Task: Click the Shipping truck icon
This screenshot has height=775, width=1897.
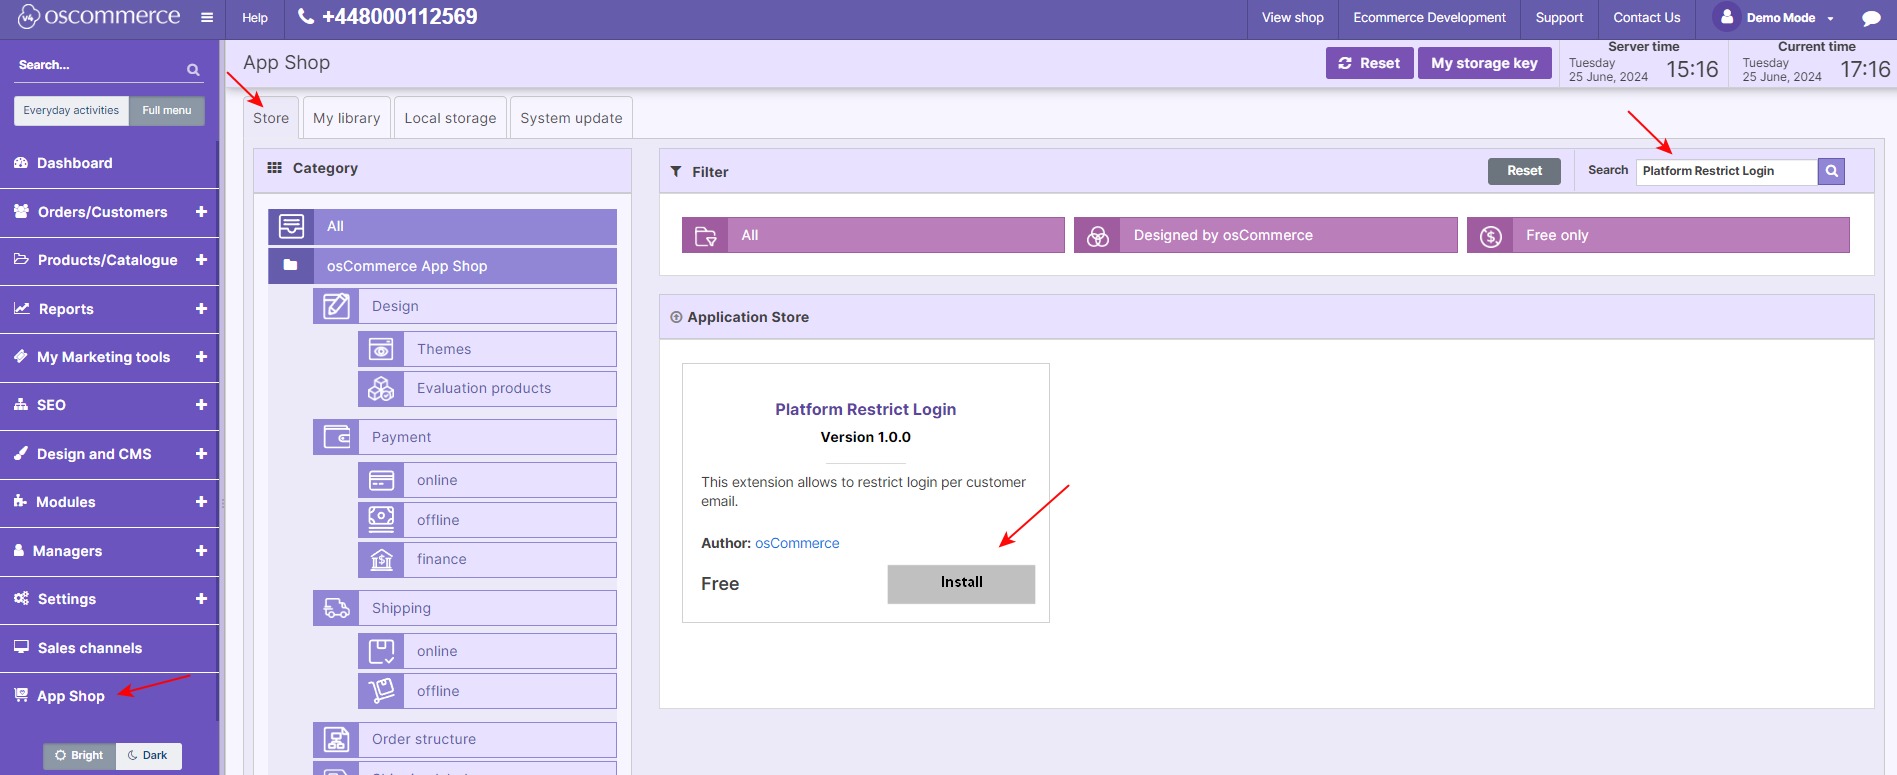Action: tap(336, 608)
